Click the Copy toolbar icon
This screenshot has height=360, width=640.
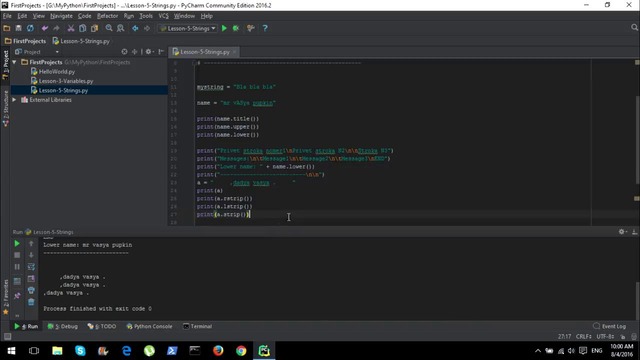[x=82, y=28]
